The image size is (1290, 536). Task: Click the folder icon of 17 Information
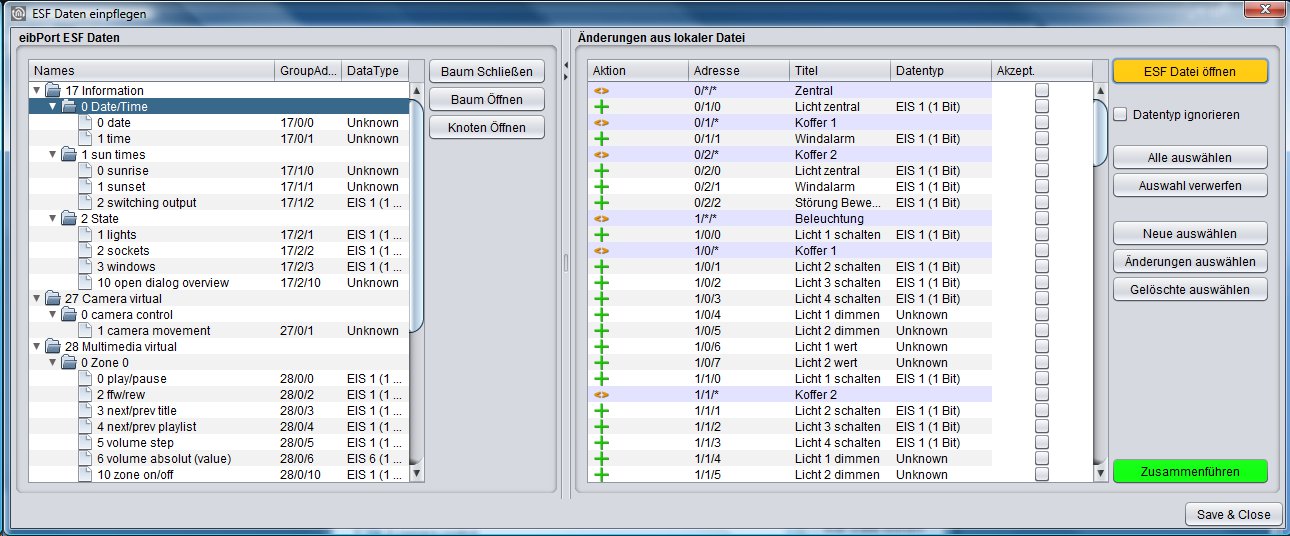pyautogui.click(x=53, y=91)
